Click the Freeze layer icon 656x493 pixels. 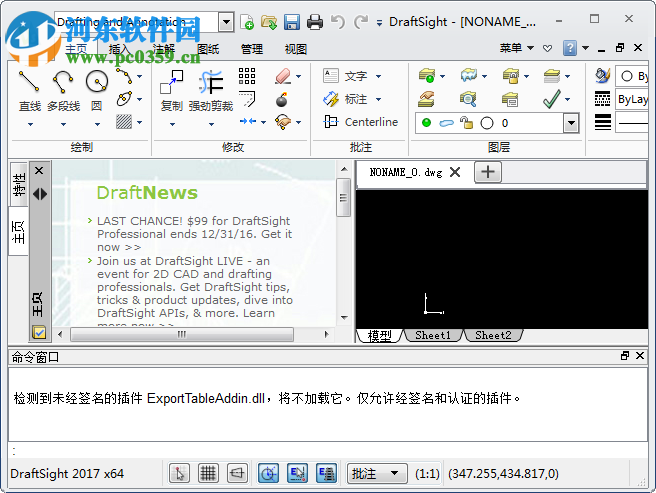coord(469,76)
